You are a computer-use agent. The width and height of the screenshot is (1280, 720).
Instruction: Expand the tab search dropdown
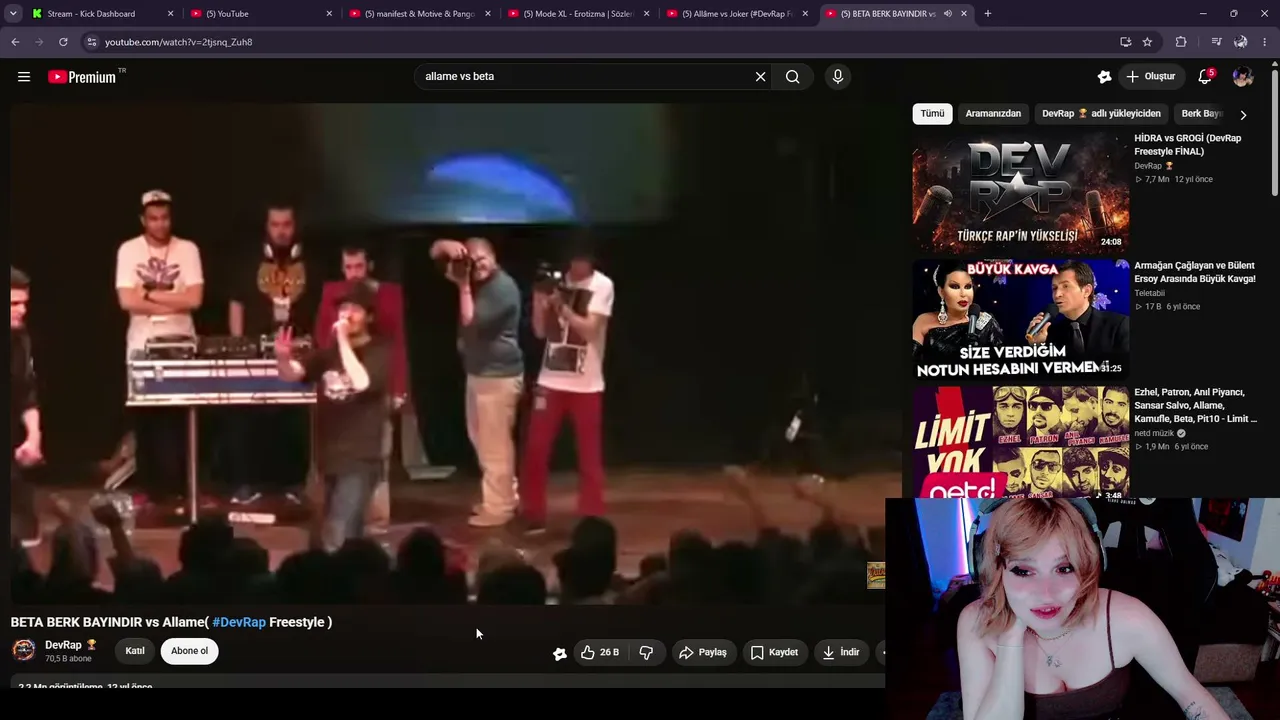tap(13, 14)
